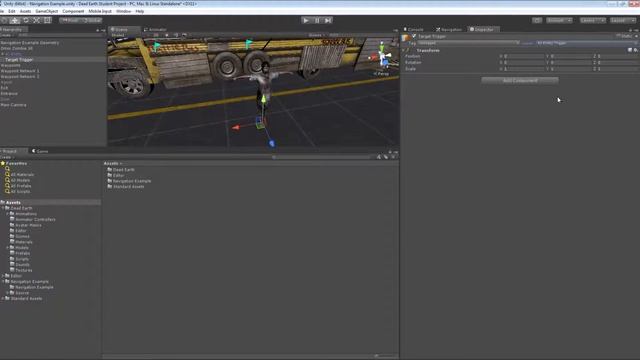The height and width of the screenshot is (360, 640).
Task: Switch to the Console tab
Action: pos(413,29)
